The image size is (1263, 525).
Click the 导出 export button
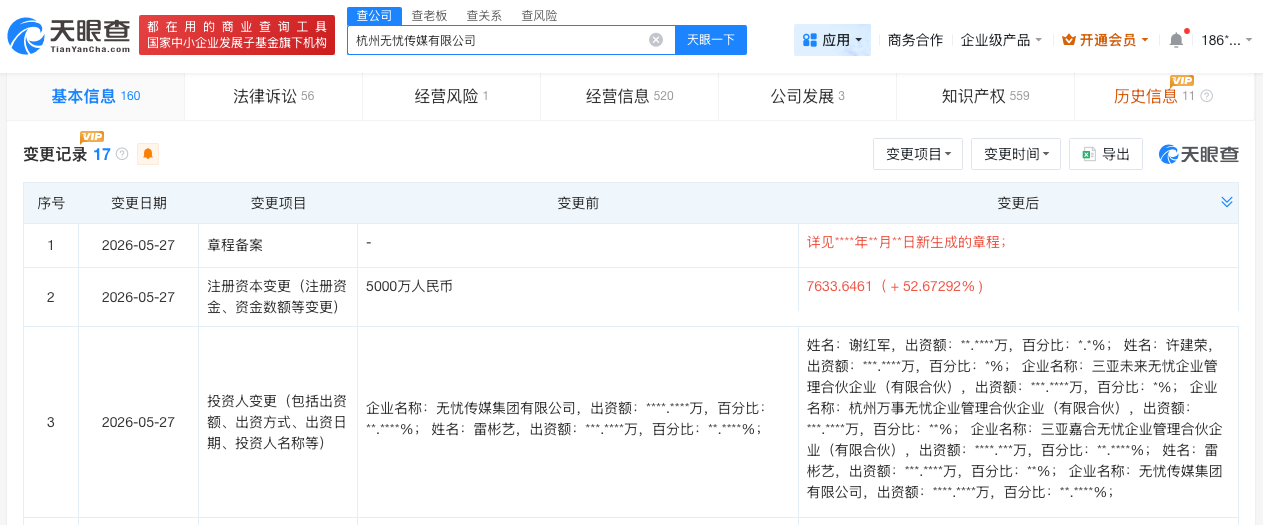[1106, 154]
